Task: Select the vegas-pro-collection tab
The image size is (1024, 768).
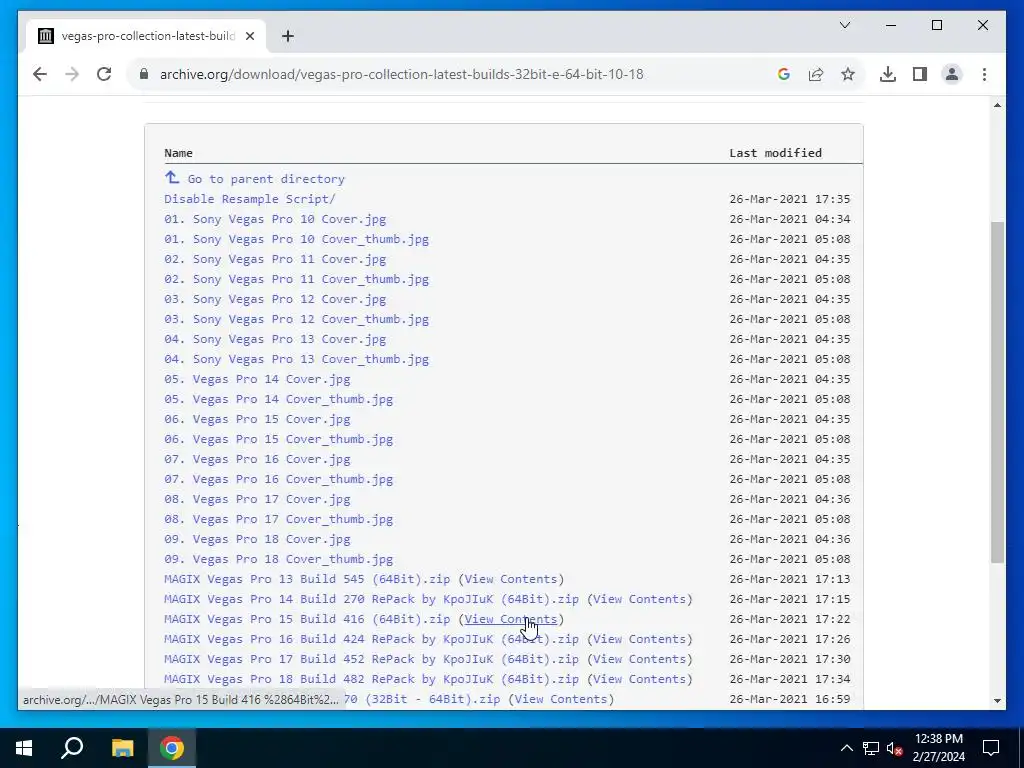Action: click(x=146, y=36)
